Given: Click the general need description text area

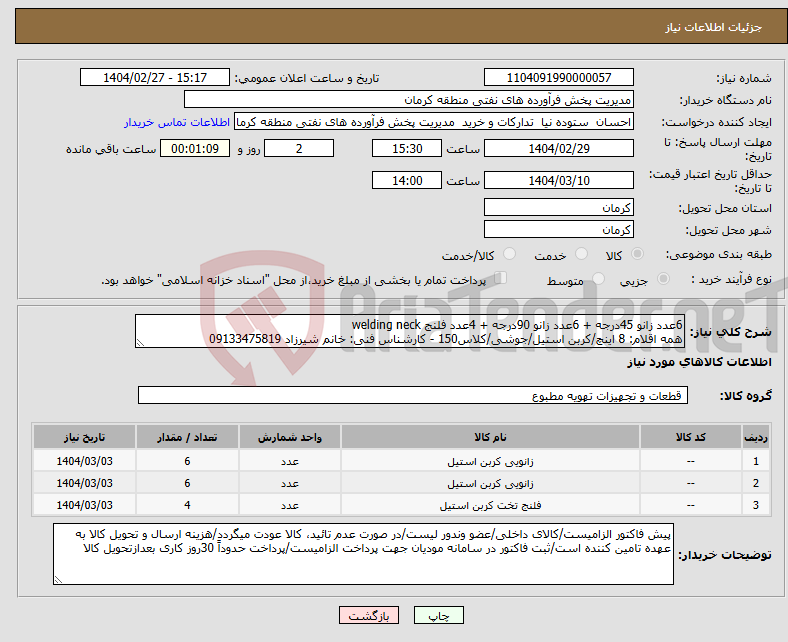Looking at the screenshot, I should tap(410, 331).
